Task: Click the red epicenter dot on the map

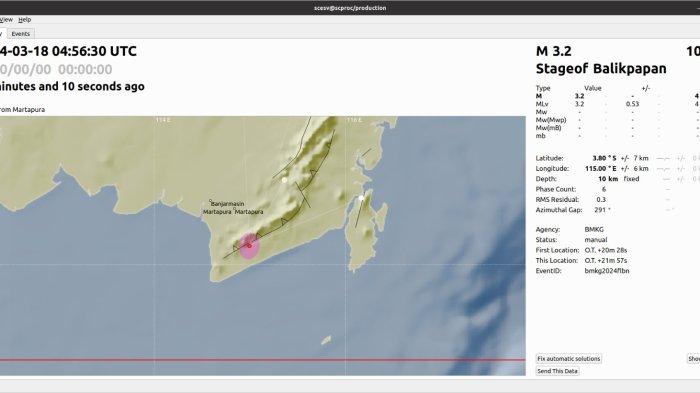Action: click(250, 246)
